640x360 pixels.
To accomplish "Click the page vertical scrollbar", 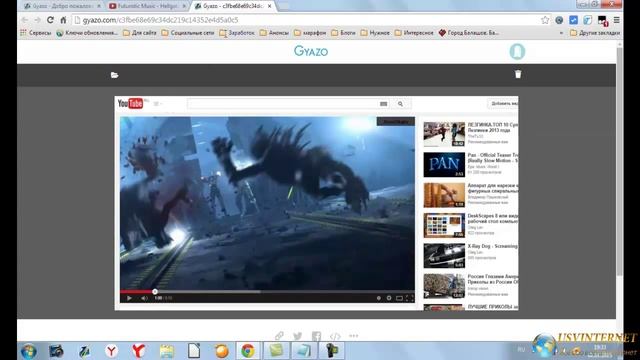I will click(619, 161).
